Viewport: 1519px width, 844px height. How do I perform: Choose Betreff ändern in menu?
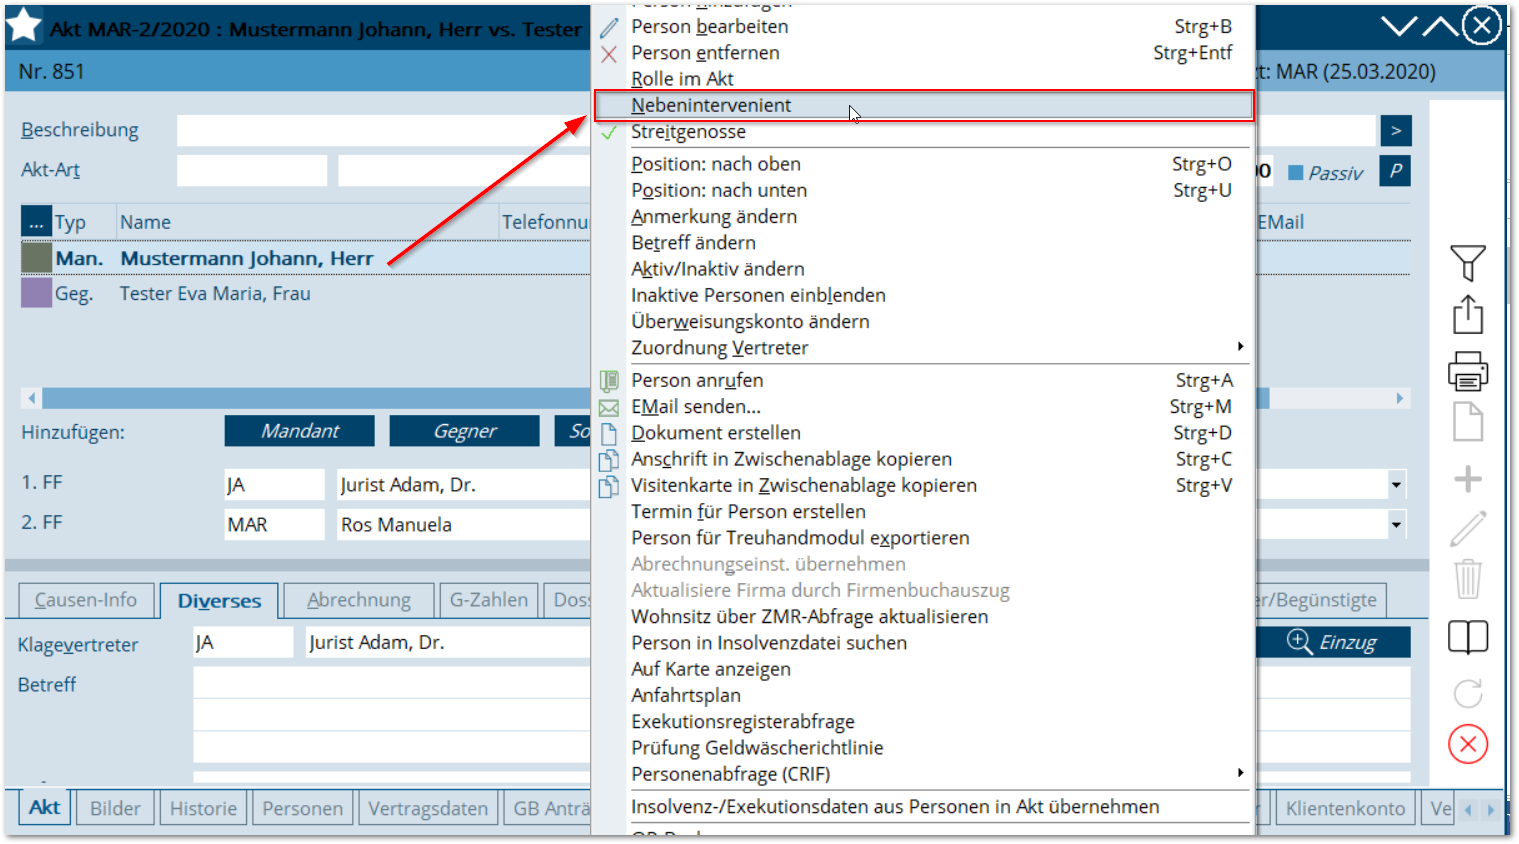pyautogui.click(x=923, y=243)
